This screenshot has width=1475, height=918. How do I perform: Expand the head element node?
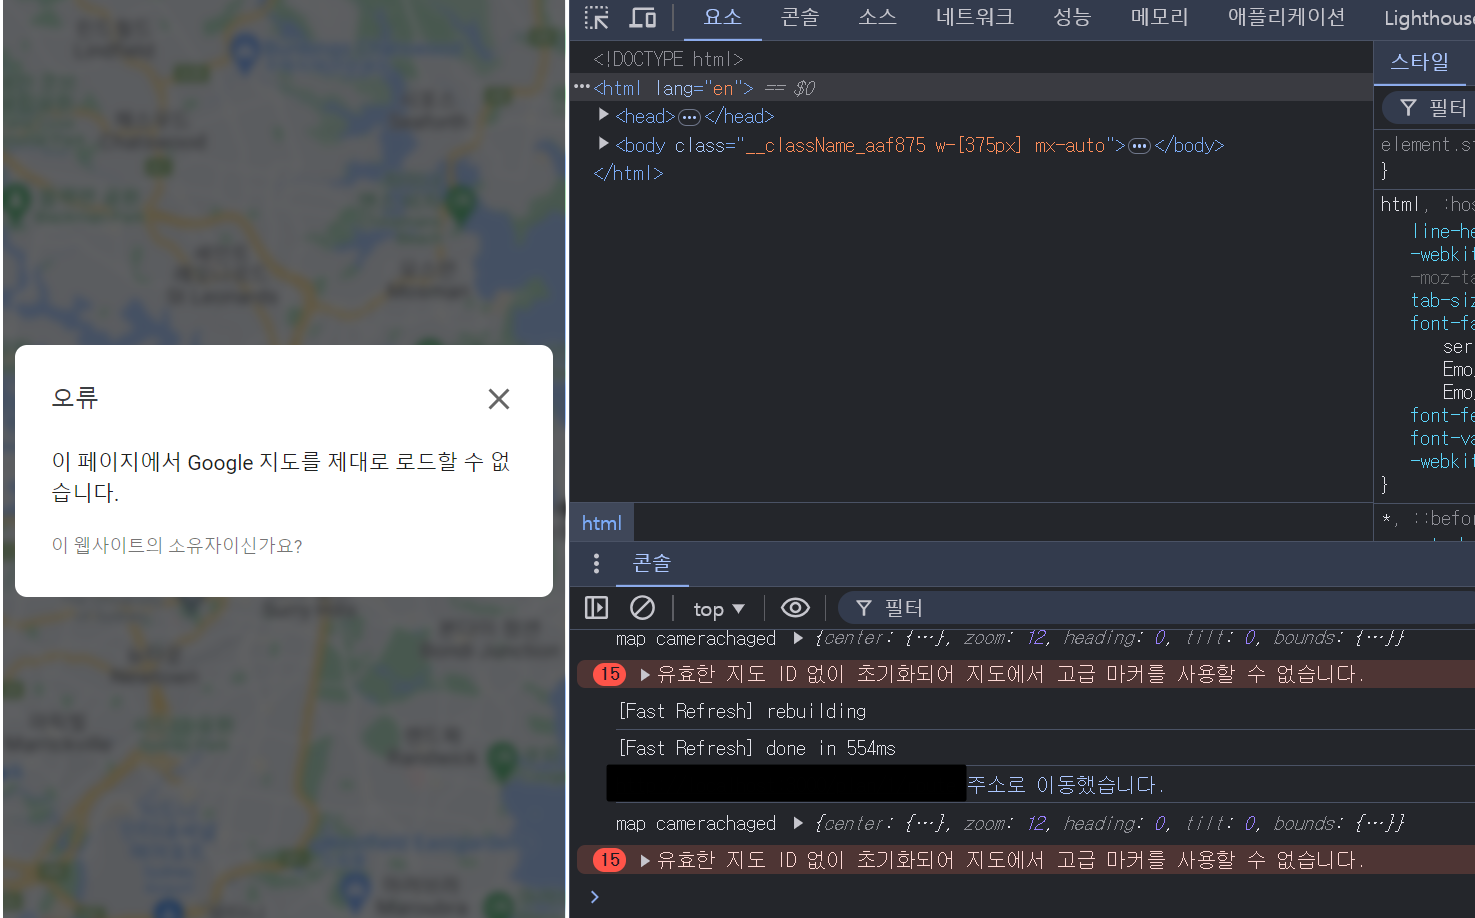tap(603, 115)
